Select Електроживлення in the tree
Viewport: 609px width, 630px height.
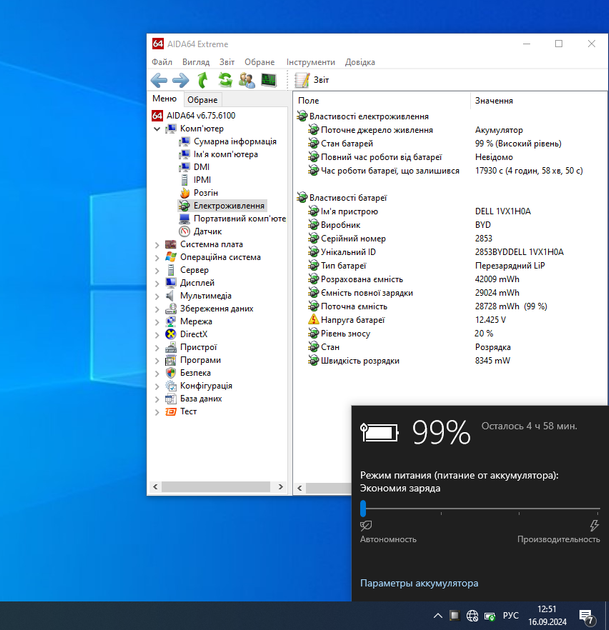(x=229, y=206)
